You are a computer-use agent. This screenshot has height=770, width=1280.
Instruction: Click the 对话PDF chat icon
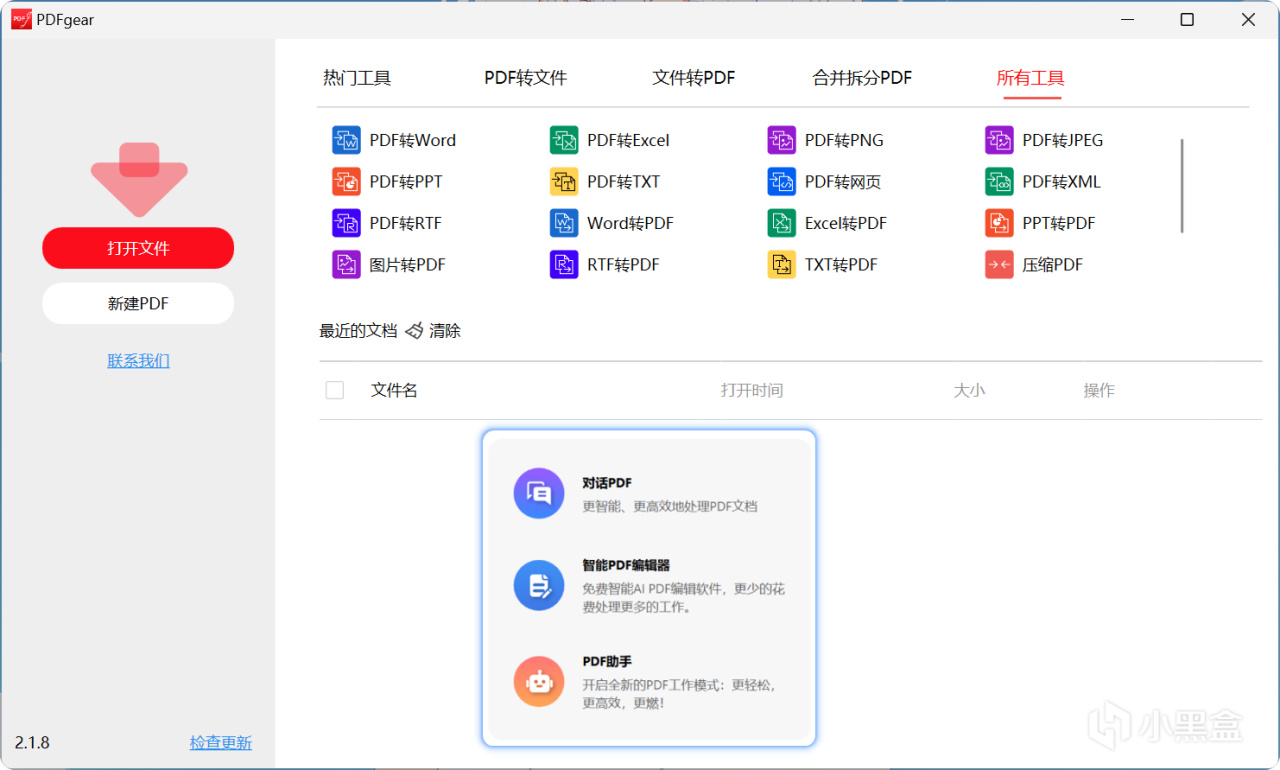[539, 493]
